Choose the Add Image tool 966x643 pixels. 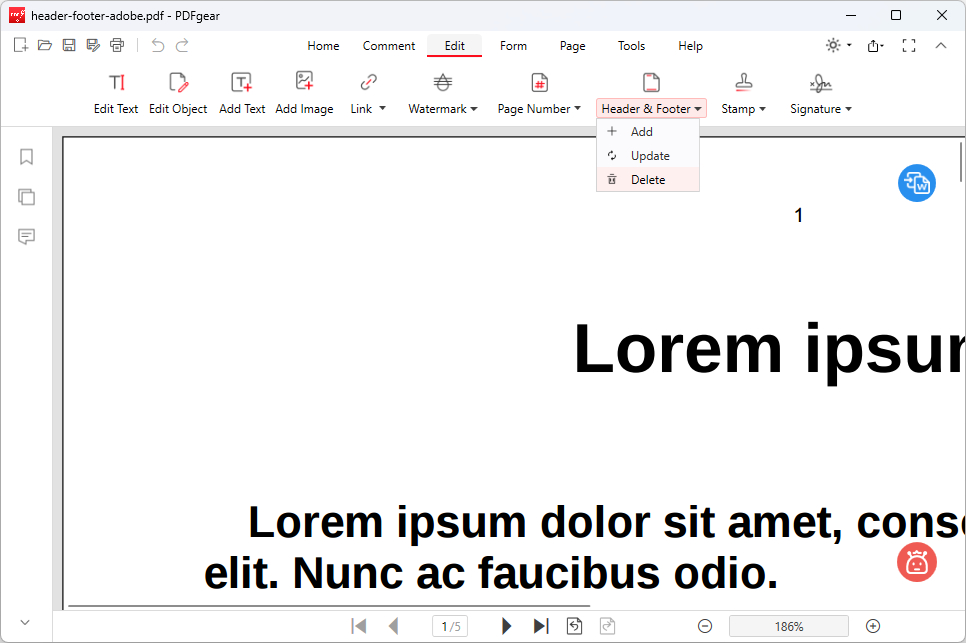point(304,94)
